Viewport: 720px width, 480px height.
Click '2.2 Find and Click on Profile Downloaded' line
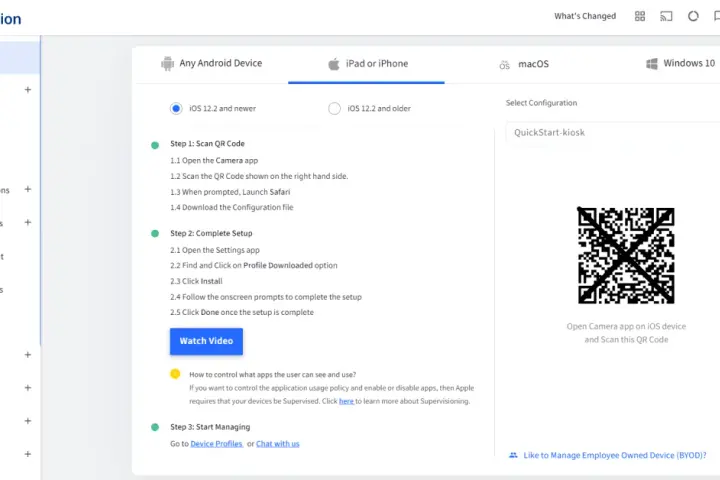tap(253, 265)
